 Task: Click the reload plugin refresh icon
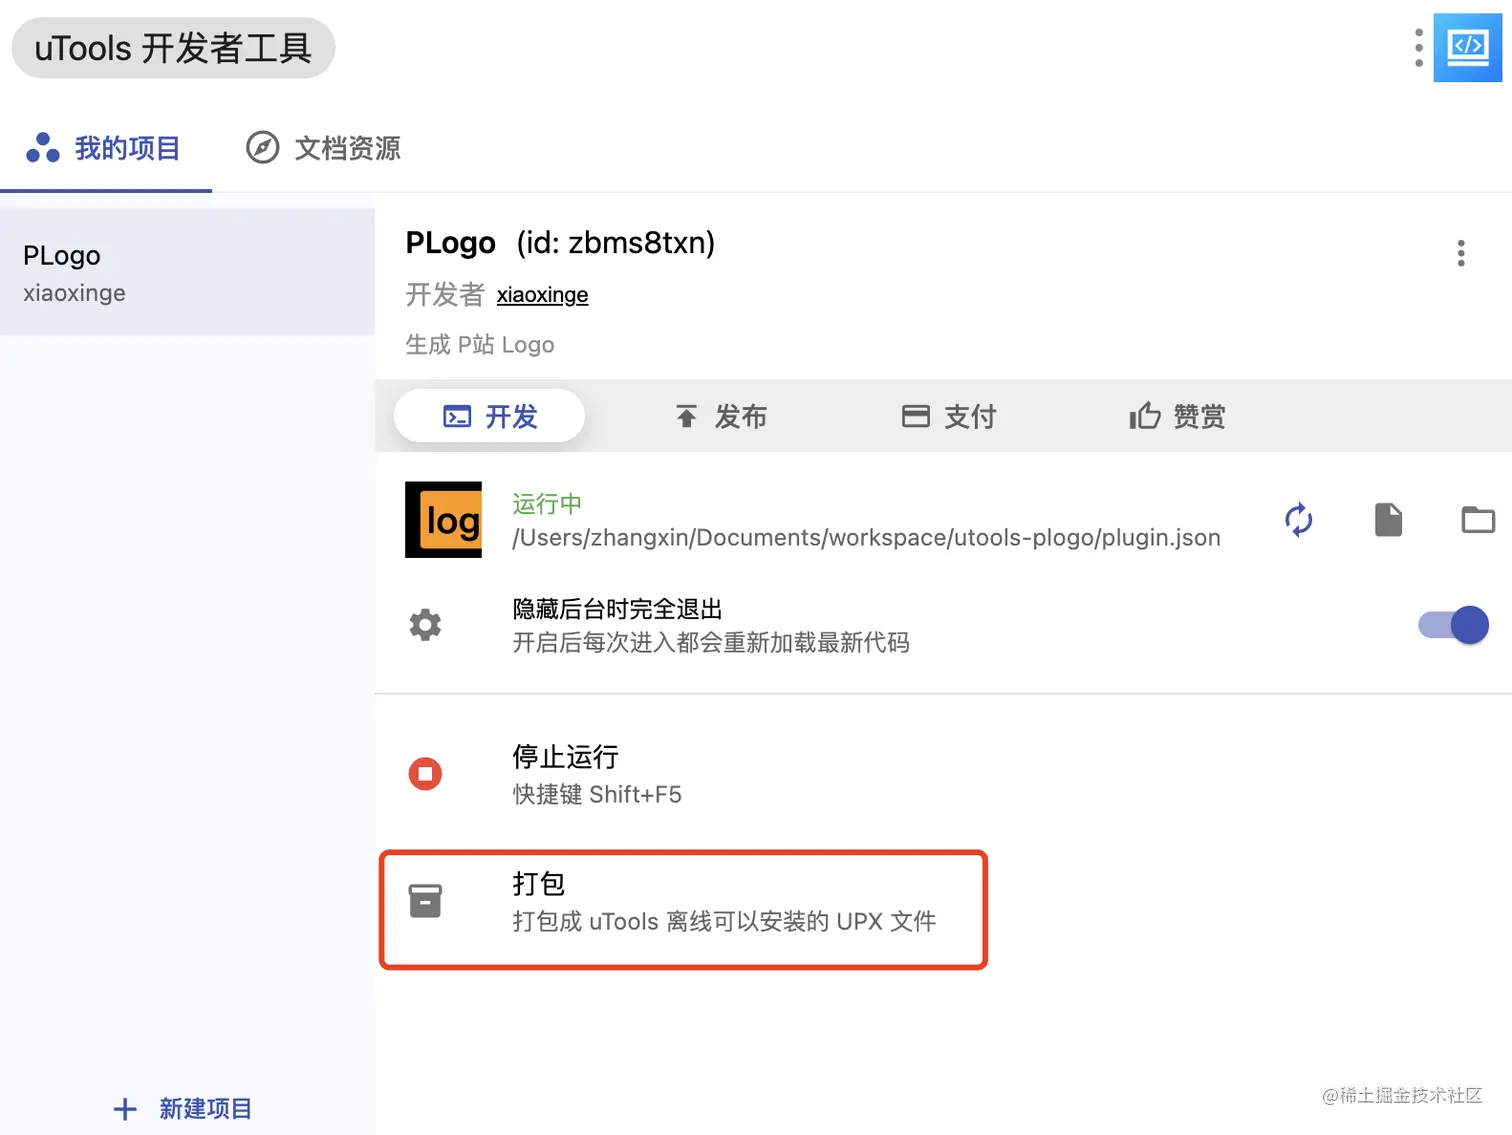[x=1298, y=520]
